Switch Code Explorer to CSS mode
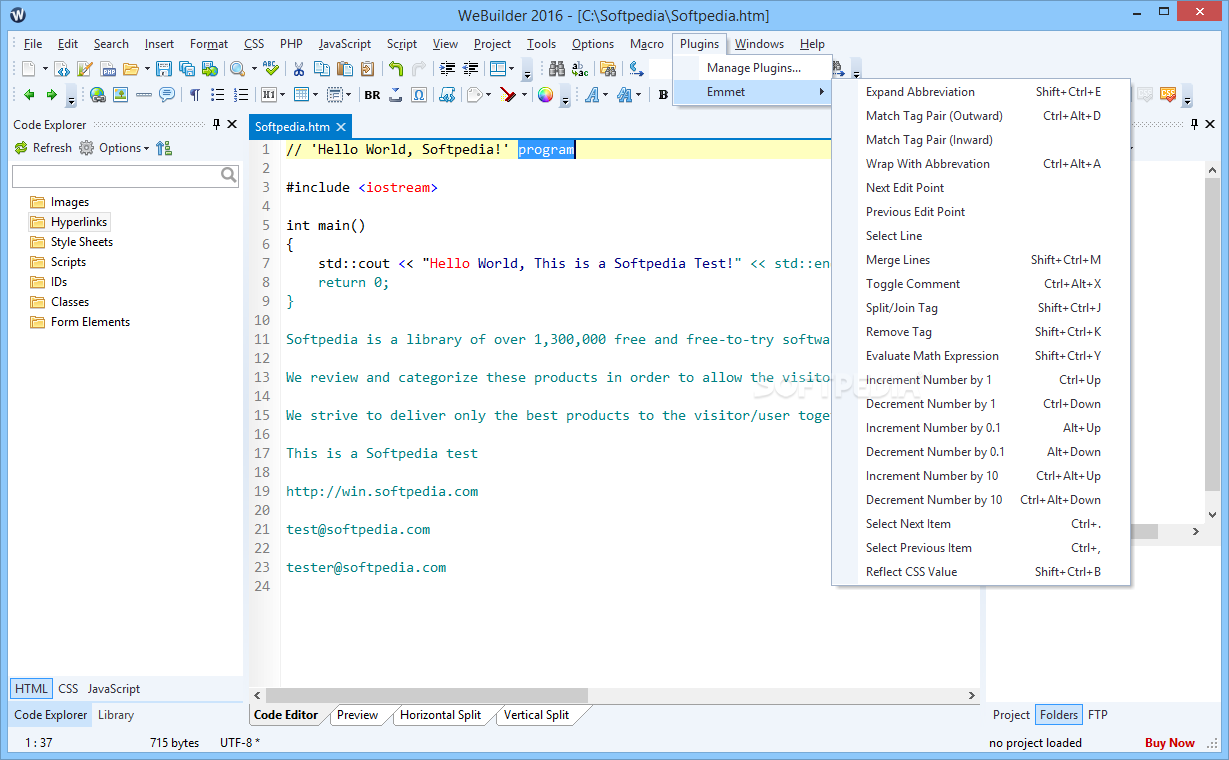The height and width of the screenshot is (760, 1229). pos(68,689)
